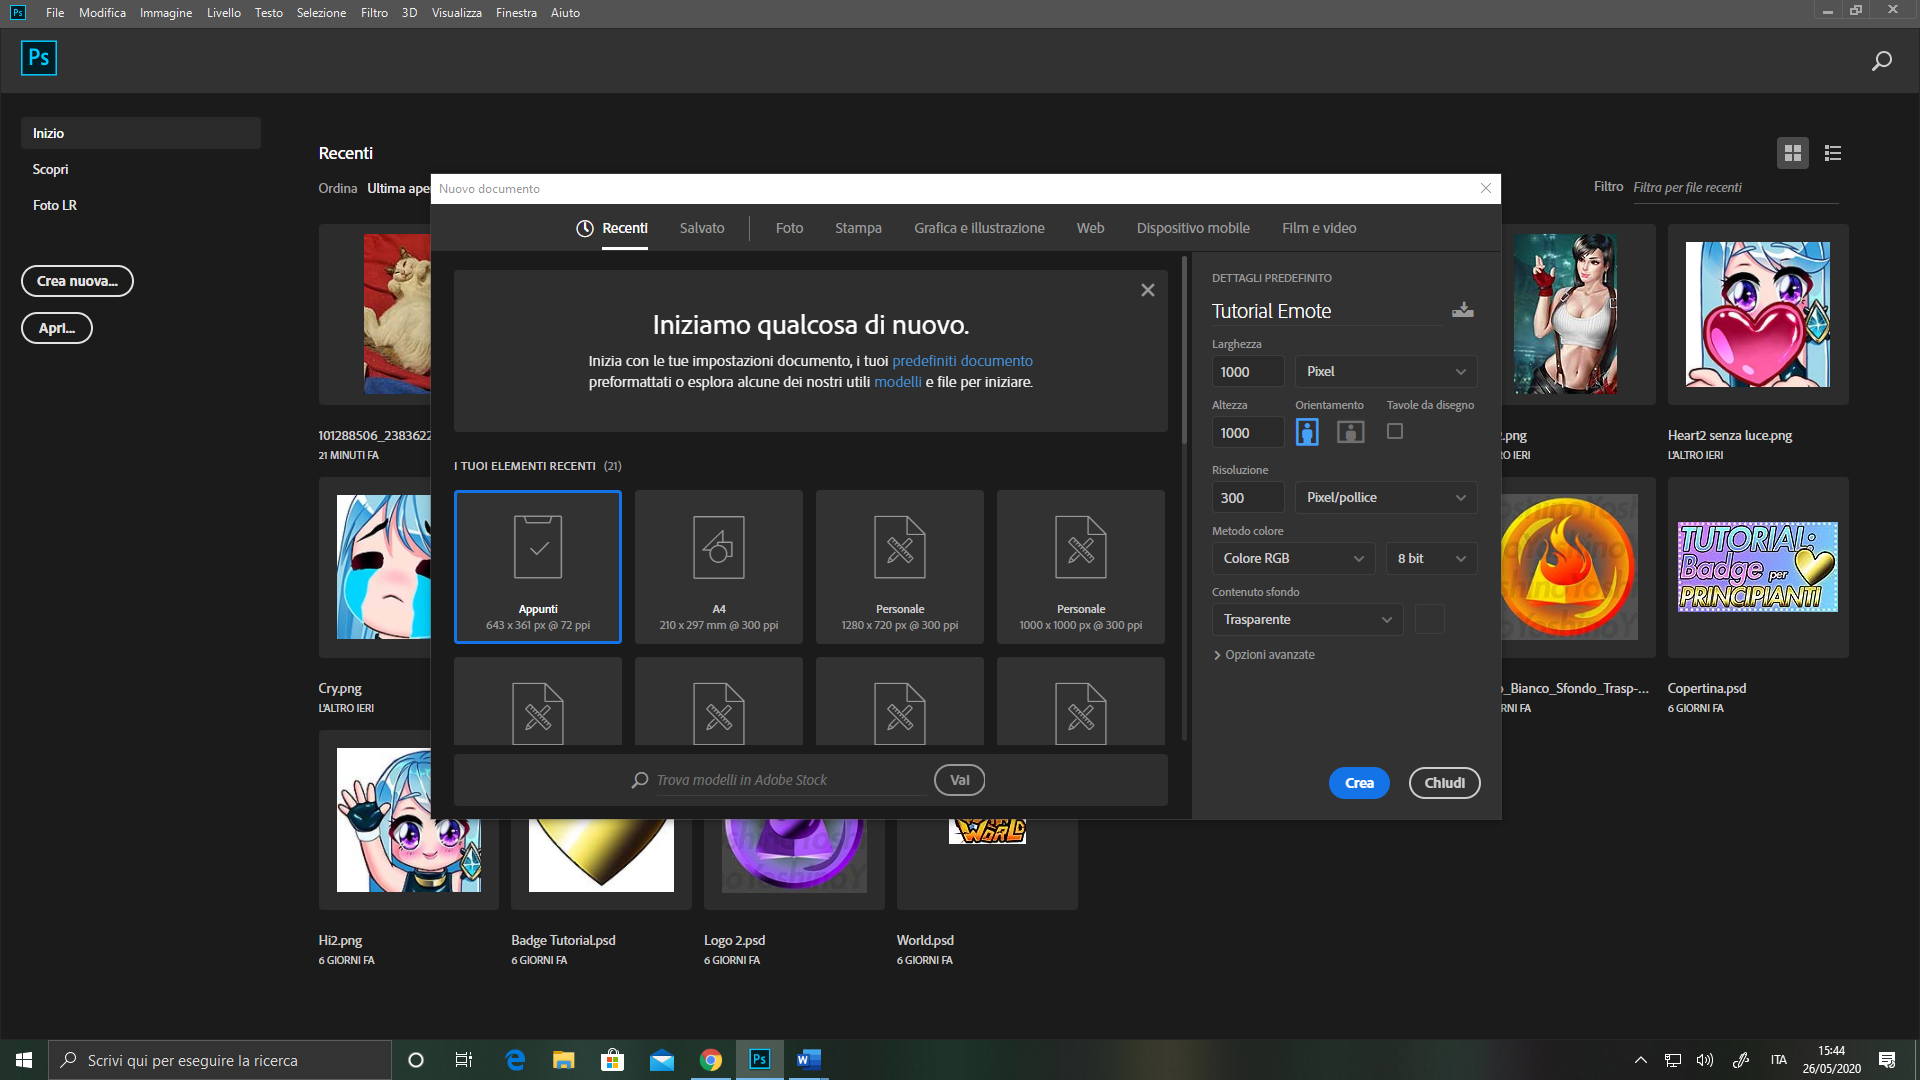Follow the modelli link
Image resolution: width=1920 pixels, height=1080 pixels.
coord(898,382)
